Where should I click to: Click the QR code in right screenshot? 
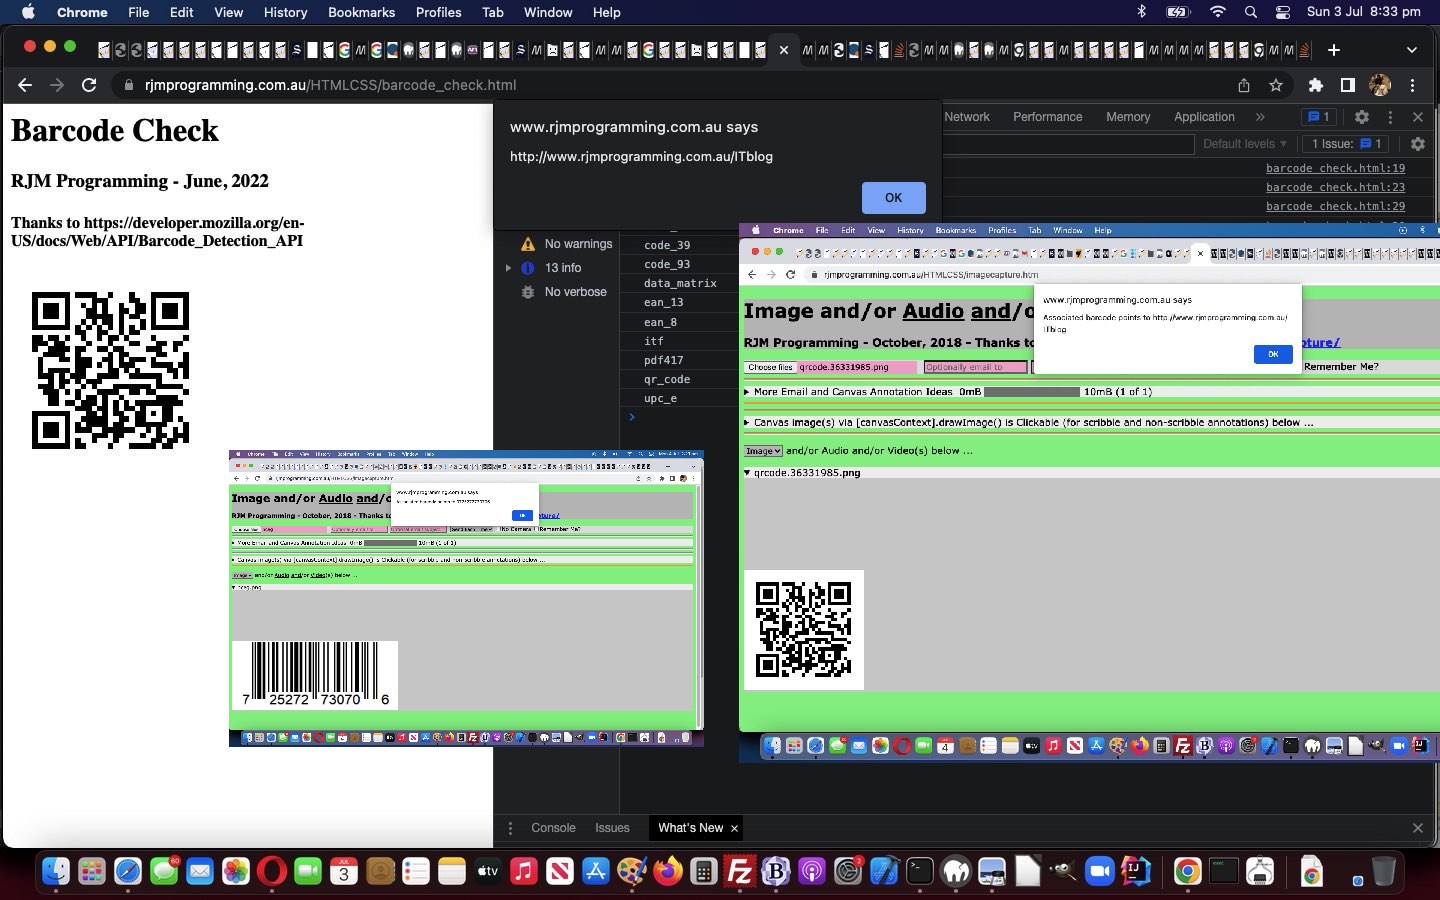804,630
